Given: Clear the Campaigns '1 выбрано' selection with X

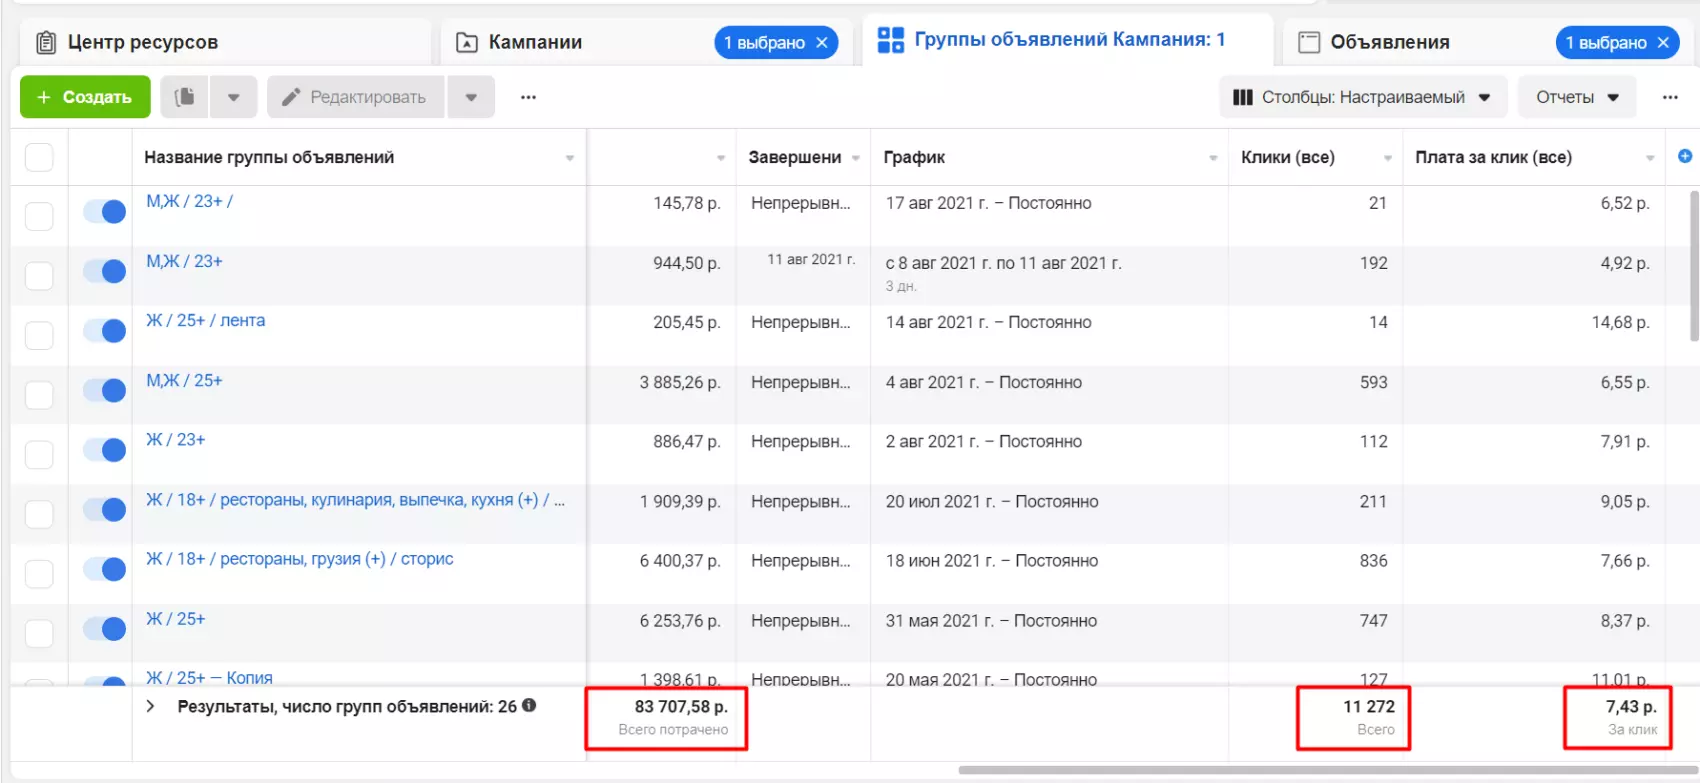Looking at the screenshot, I should [822, 43].
